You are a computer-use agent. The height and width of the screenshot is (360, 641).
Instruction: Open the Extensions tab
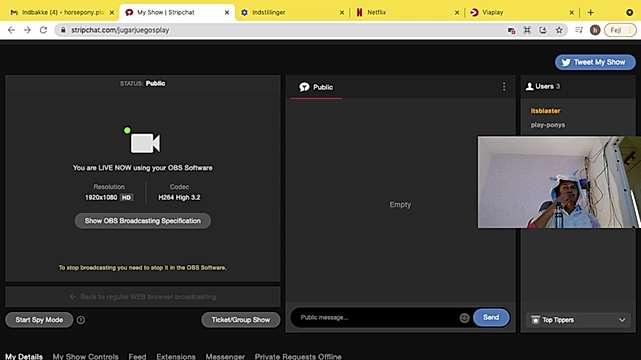176,356
